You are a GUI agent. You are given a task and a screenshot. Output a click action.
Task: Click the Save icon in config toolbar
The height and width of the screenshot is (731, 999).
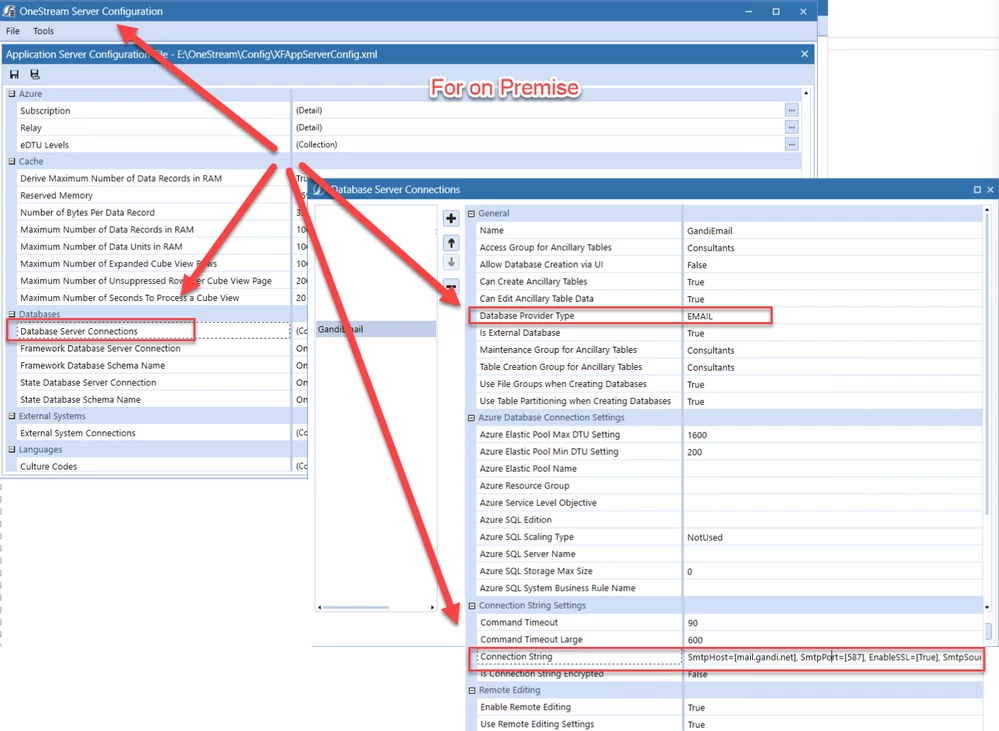14,75
